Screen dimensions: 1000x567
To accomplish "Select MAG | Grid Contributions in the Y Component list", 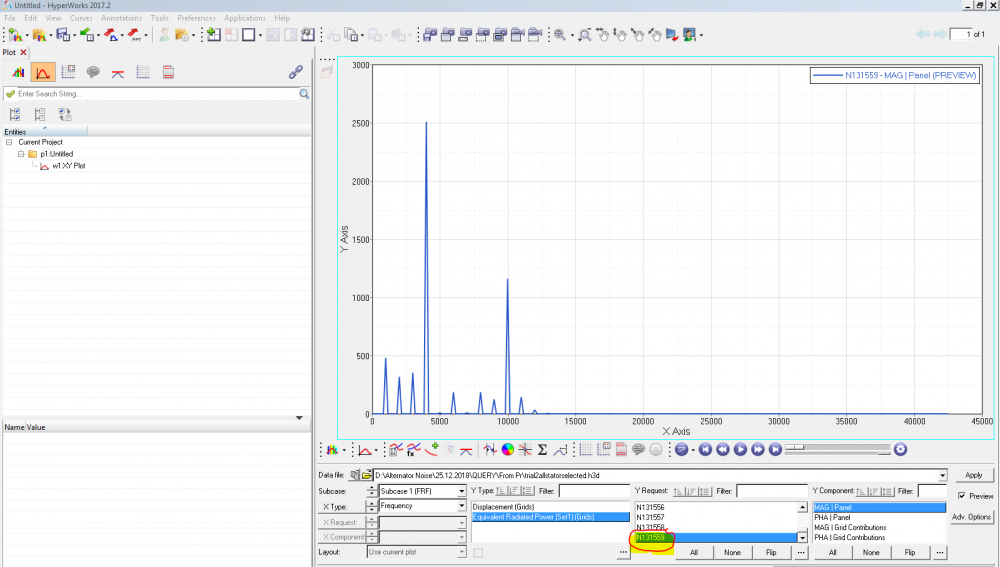I will [x=879, y=527].
